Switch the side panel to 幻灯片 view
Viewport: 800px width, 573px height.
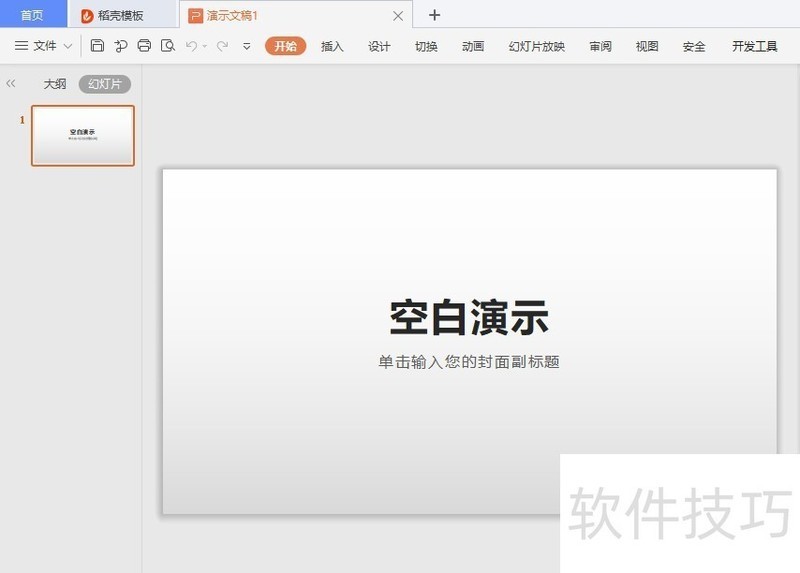(x=105, y=84)
